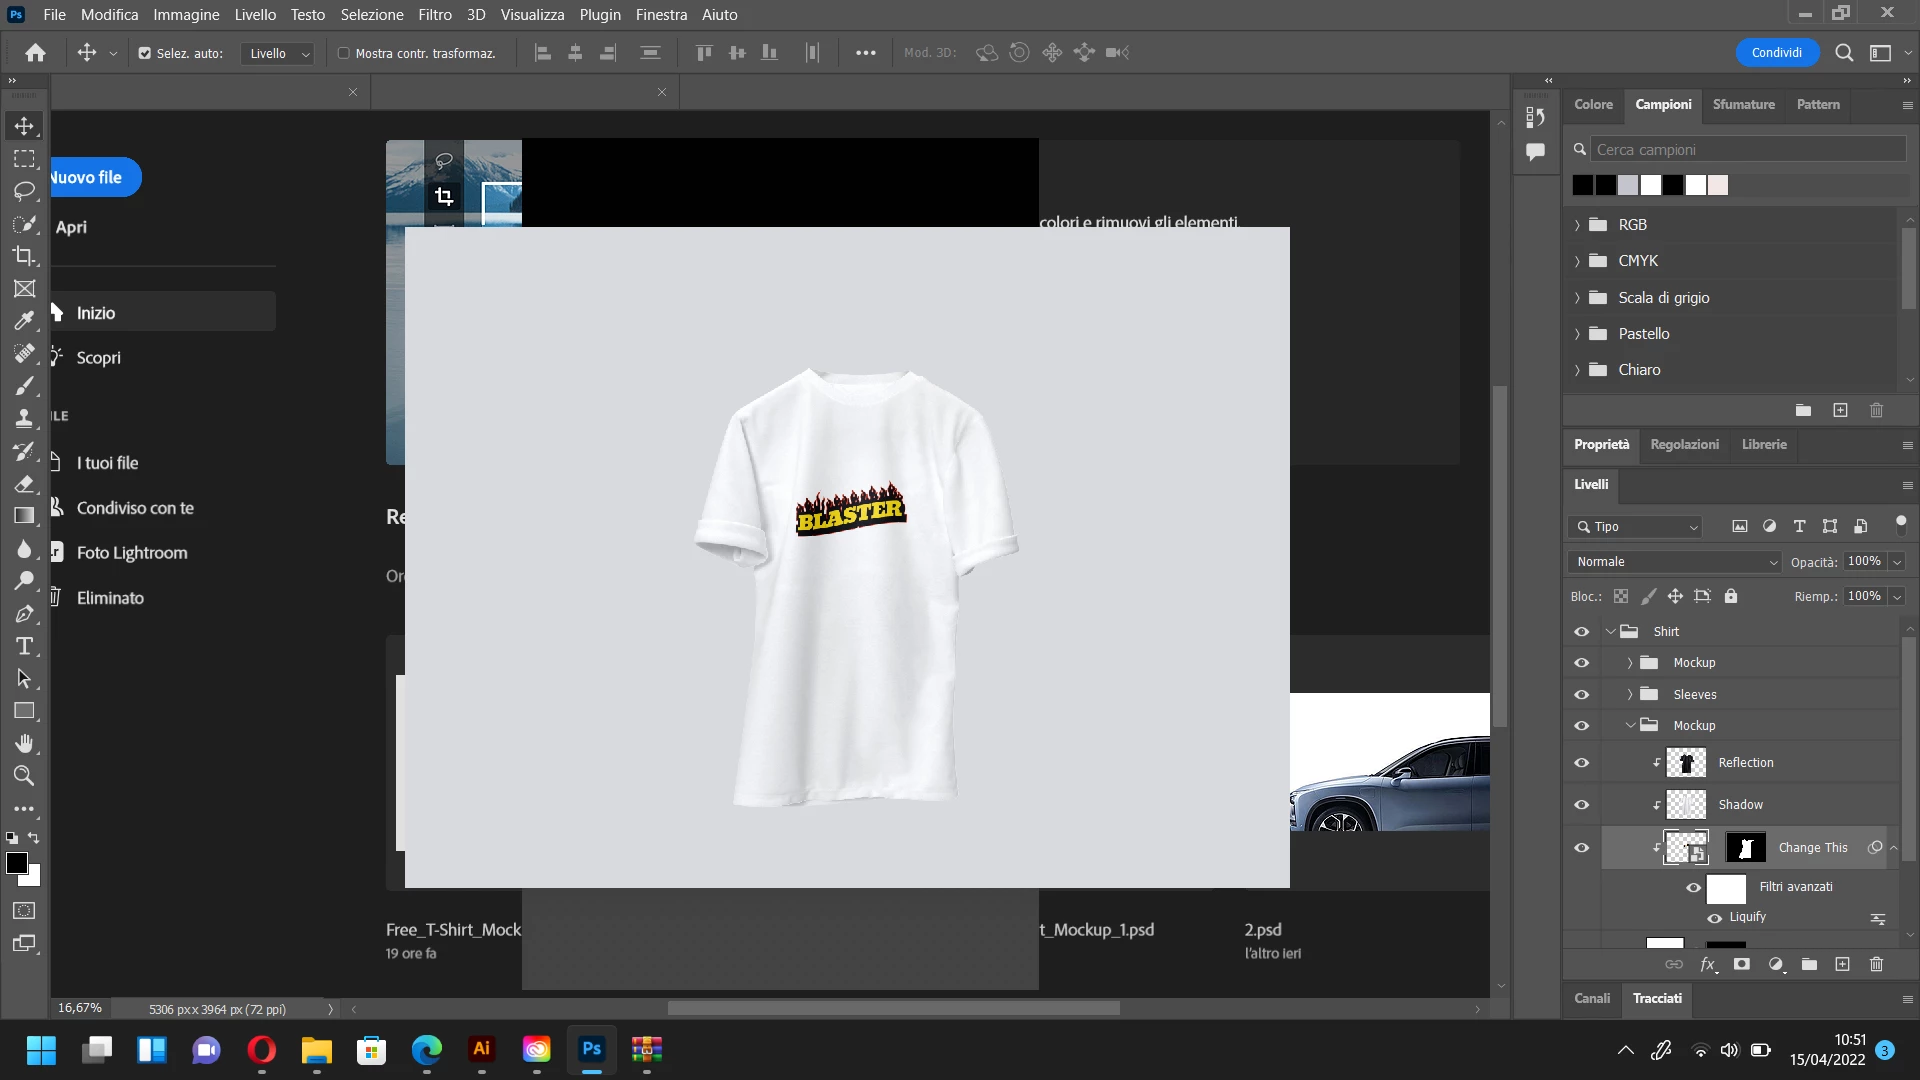Viewport: 1920px width, 1080px height.
Task: Click the foreground color swatch
Action: pos(16,863)
